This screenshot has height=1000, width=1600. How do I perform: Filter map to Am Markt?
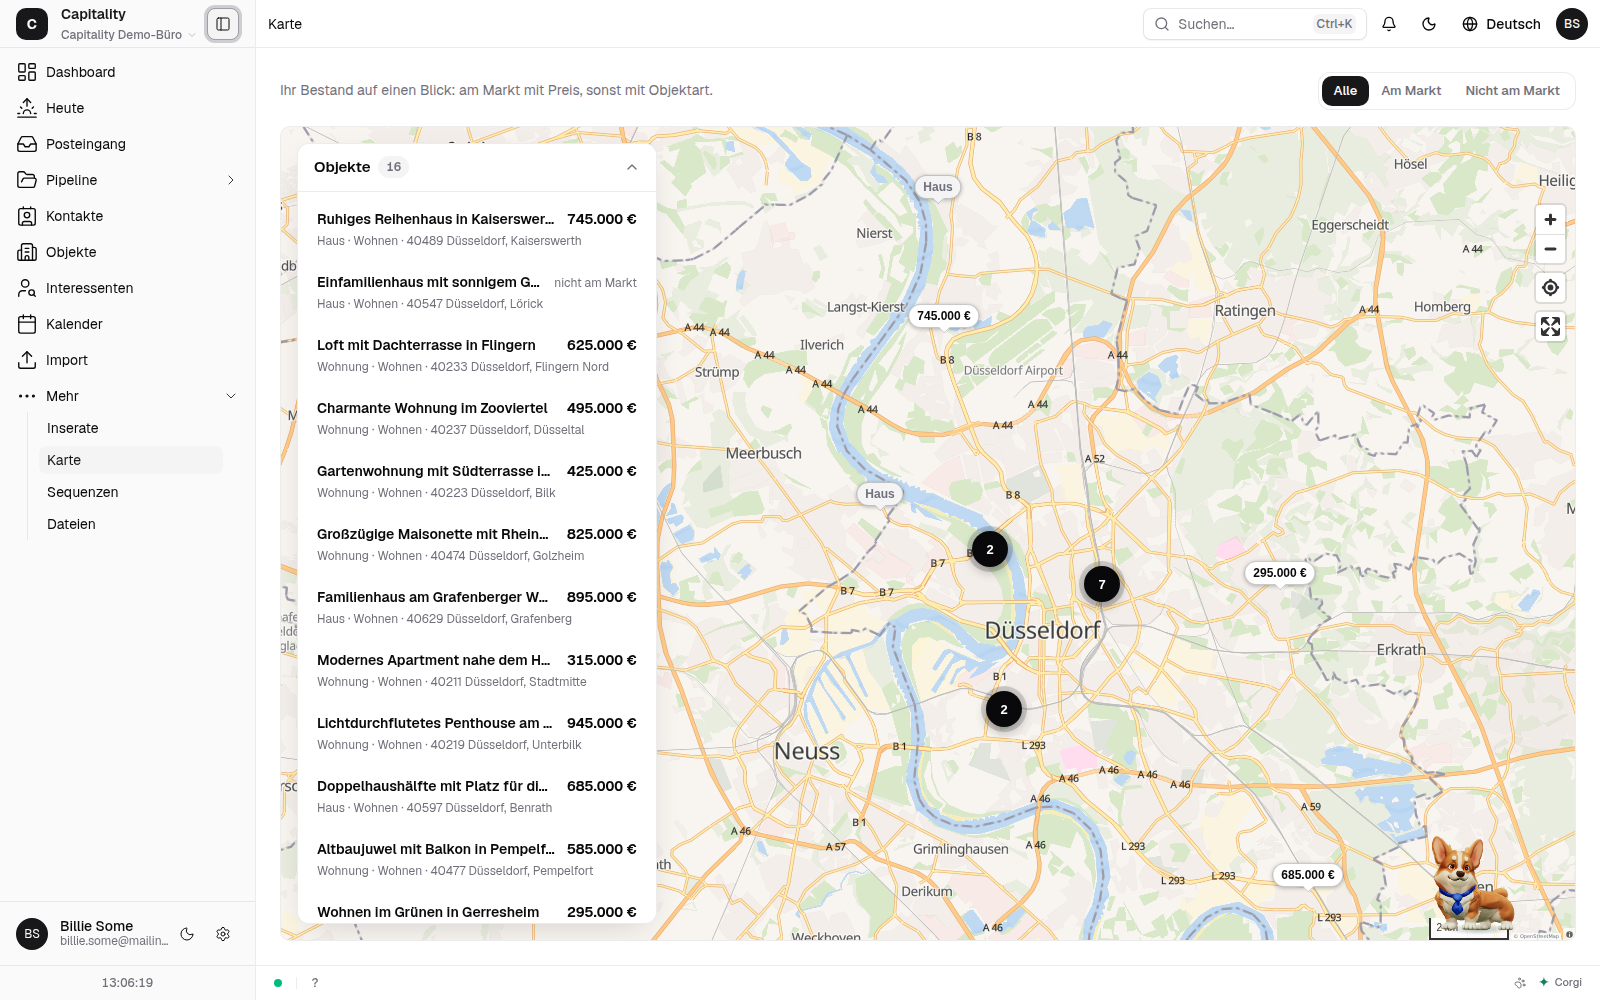tap(1411, 91)
